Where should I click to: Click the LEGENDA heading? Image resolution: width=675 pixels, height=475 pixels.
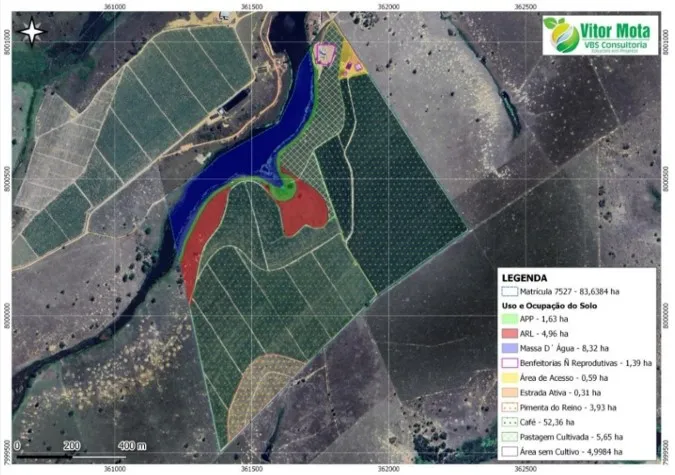click(524, 278)
